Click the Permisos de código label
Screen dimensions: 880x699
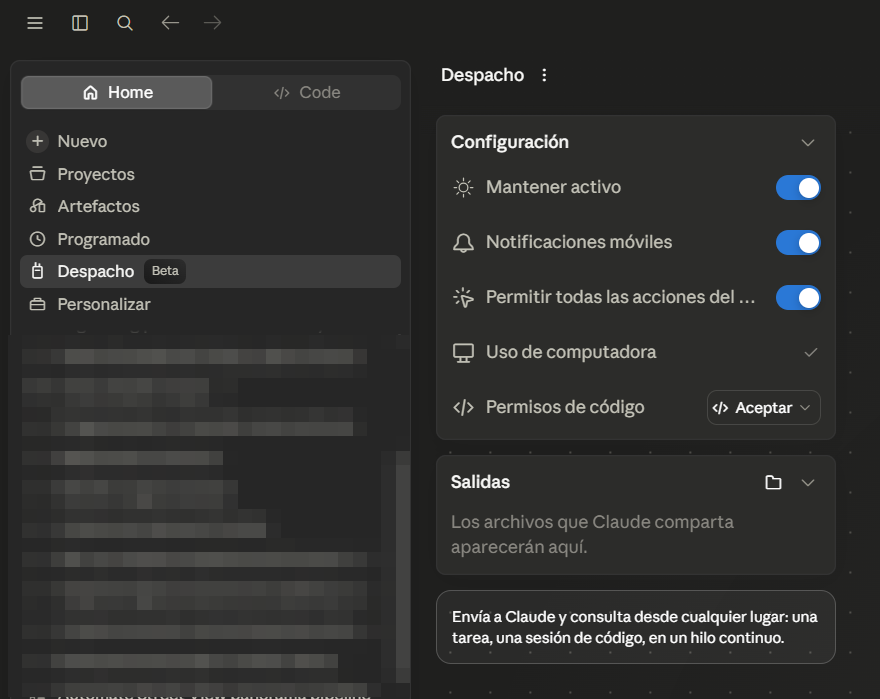pos(565,407)
